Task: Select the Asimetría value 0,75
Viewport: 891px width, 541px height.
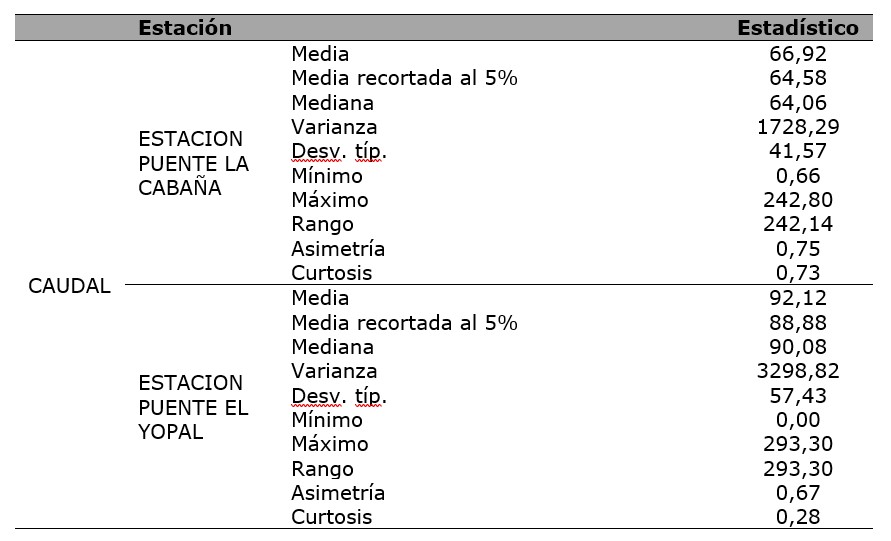Action: click(x=798, y=249)
